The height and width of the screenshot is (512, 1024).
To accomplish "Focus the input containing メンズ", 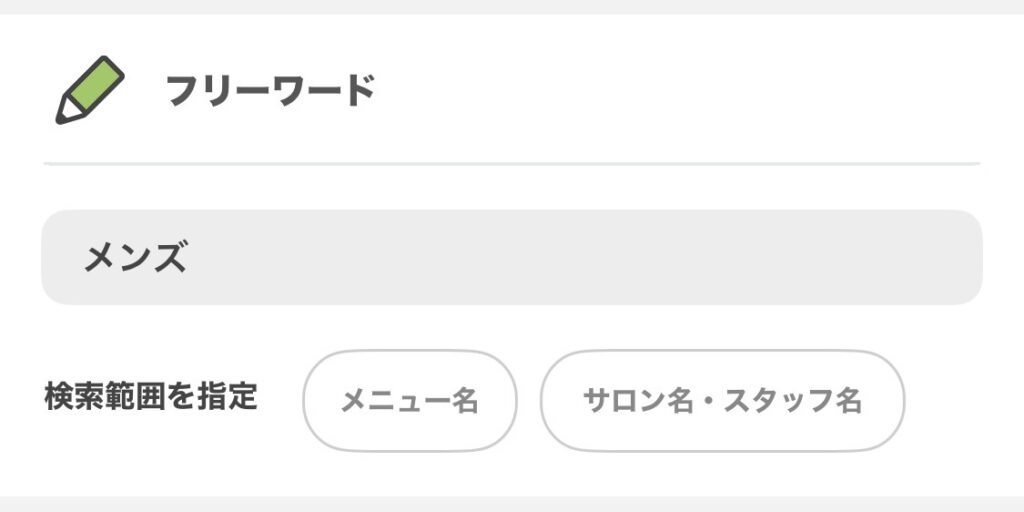I will coord(511,258).
